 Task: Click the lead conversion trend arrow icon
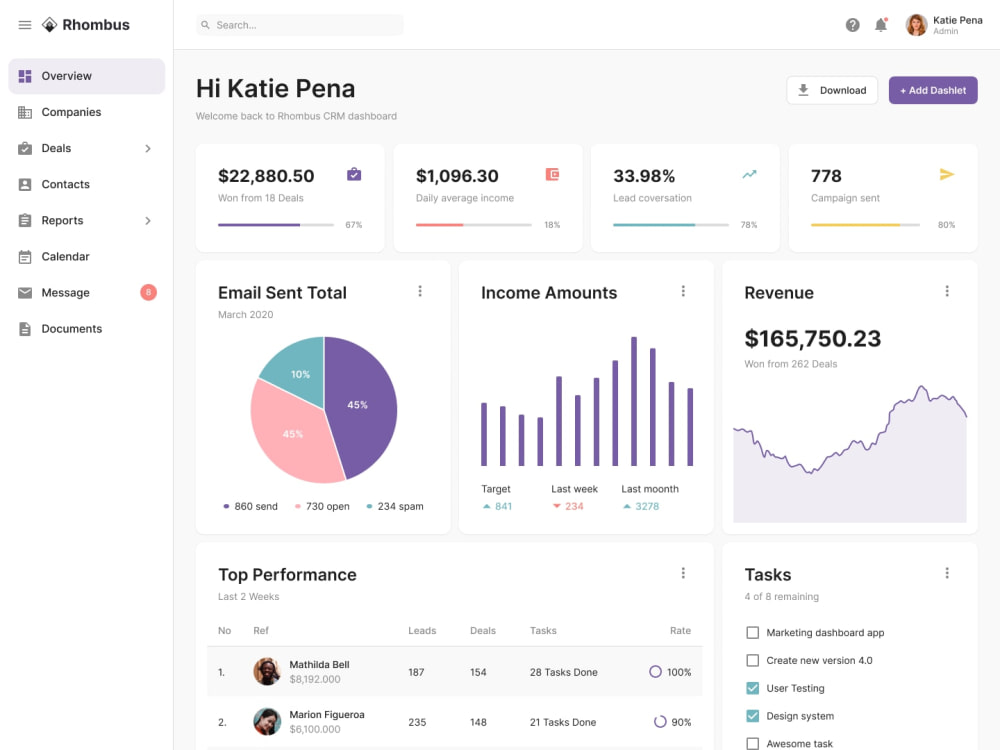tap(749, 174)
